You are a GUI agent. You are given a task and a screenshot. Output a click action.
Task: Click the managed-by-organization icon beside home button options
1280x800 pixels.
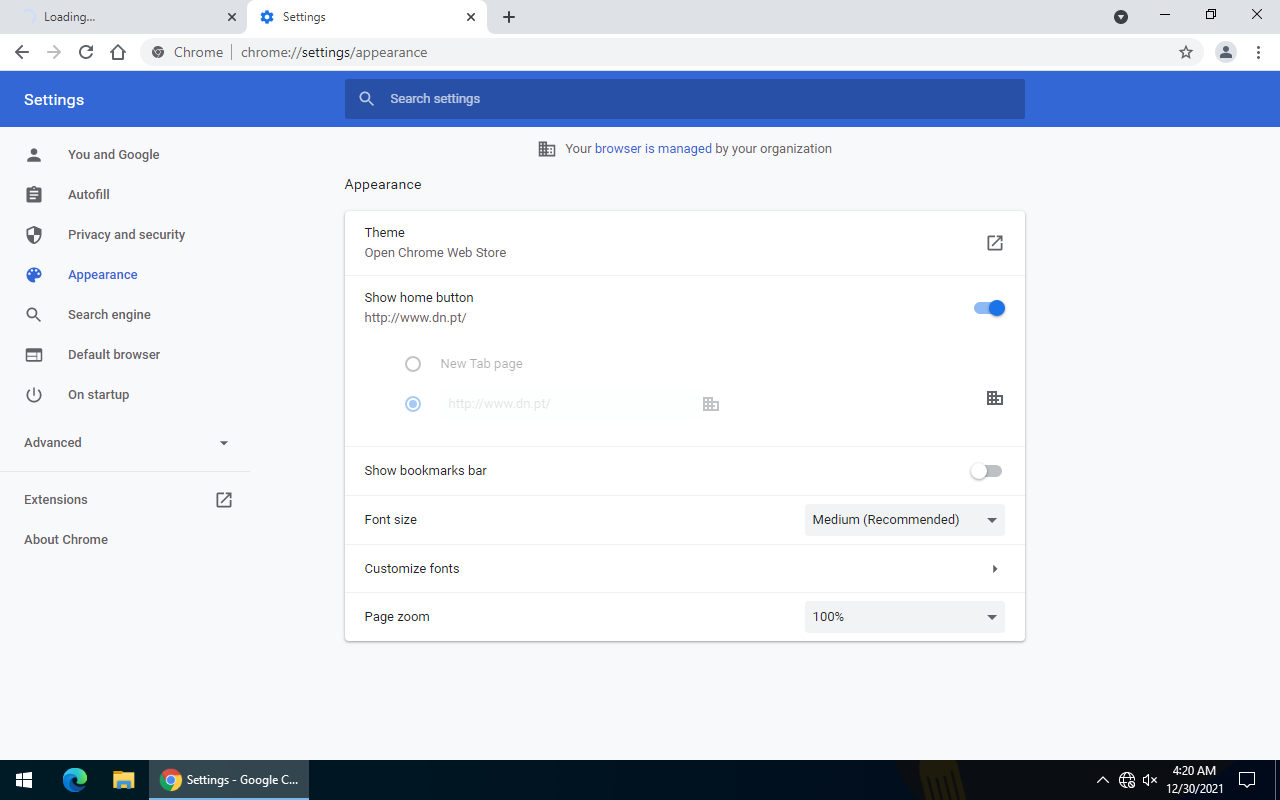tap(994, 398)
